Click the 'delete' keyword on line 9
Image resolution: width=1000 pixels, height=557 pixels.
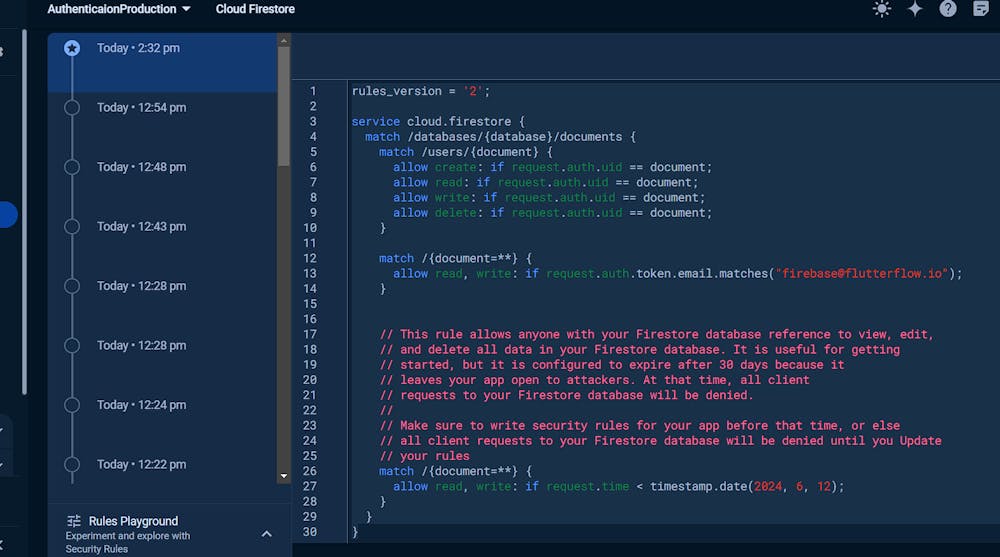pos(455,212)
